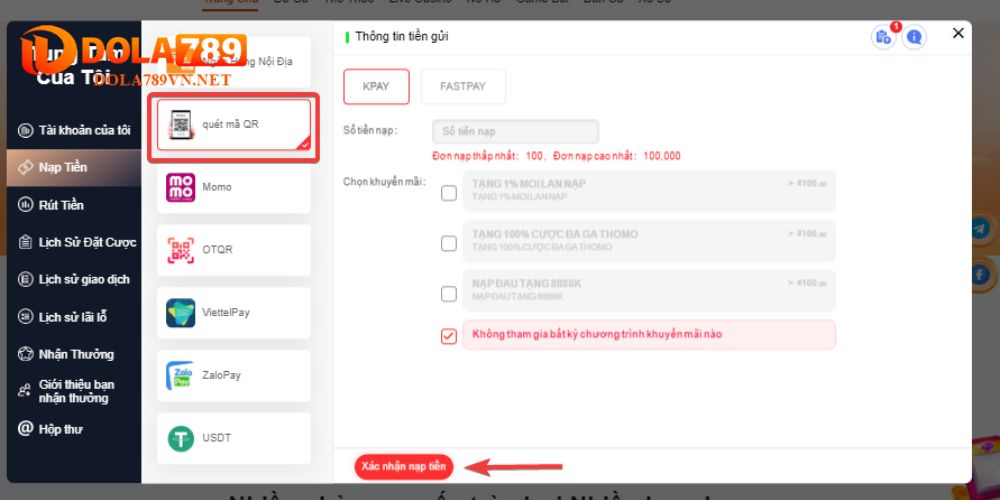Click the Tài khoản của tôi icon
The height and width of the screenshot is (500, 1000).
pos(26,131)
